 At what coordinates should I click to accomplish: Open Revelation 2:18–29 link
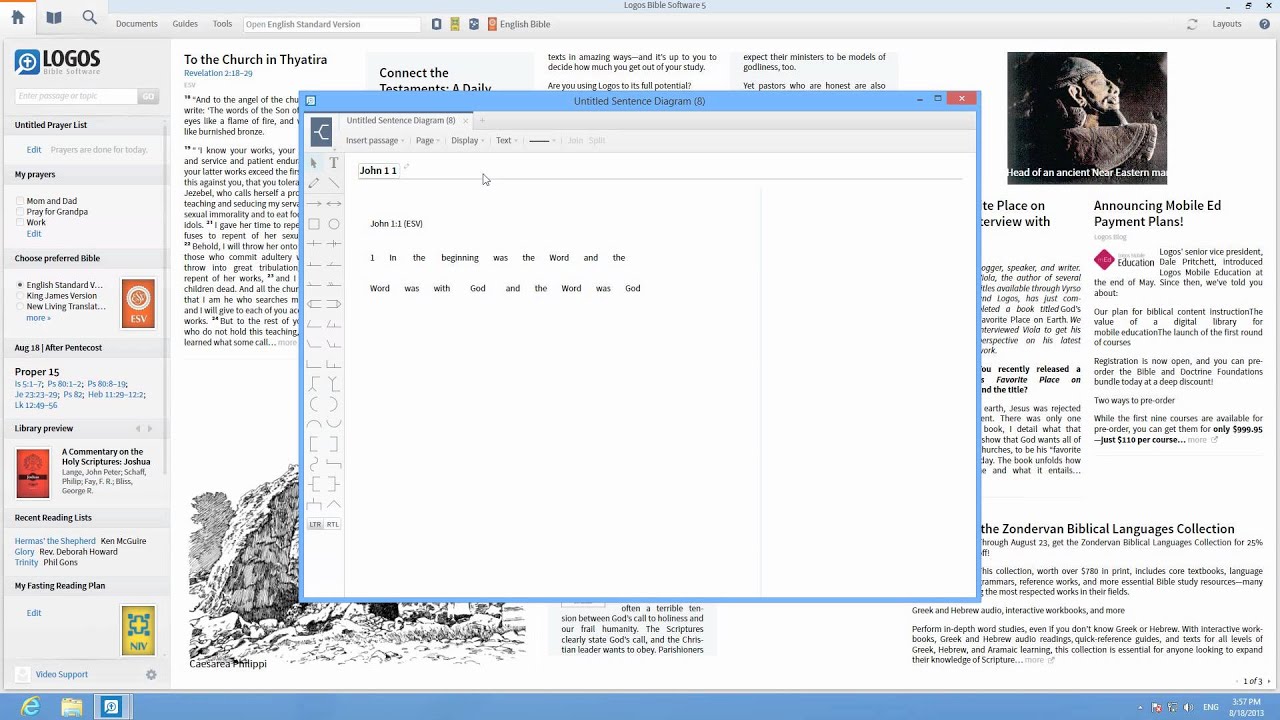pos(218,74)
